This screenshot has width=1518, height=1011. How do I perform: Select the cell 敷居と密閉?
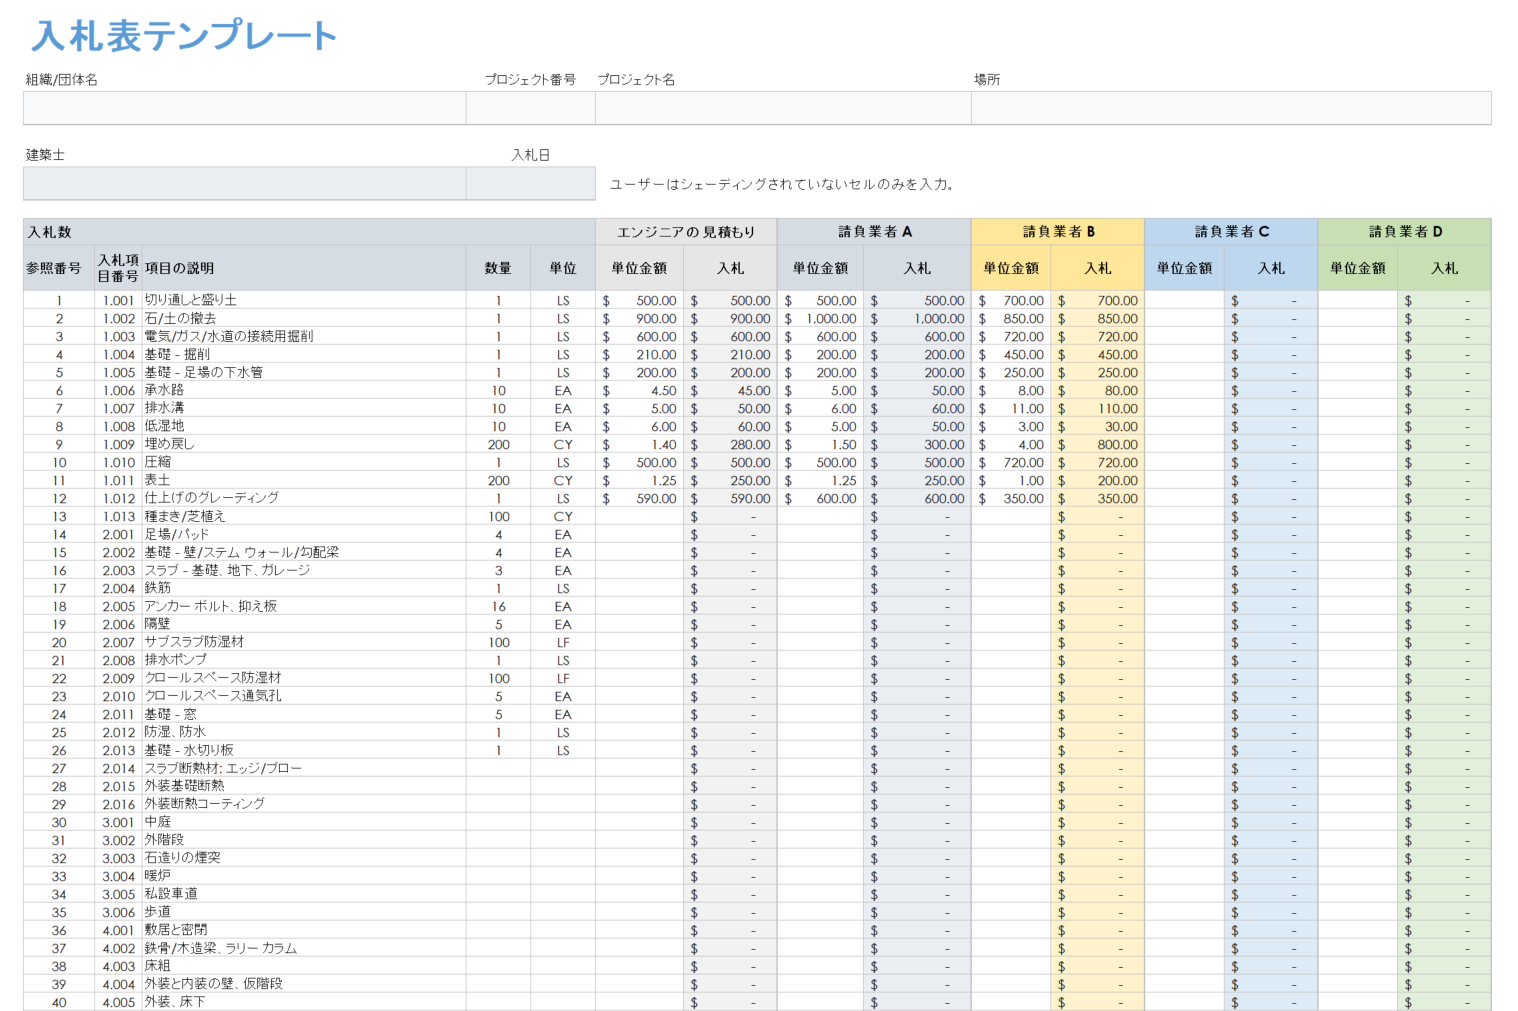304,930
